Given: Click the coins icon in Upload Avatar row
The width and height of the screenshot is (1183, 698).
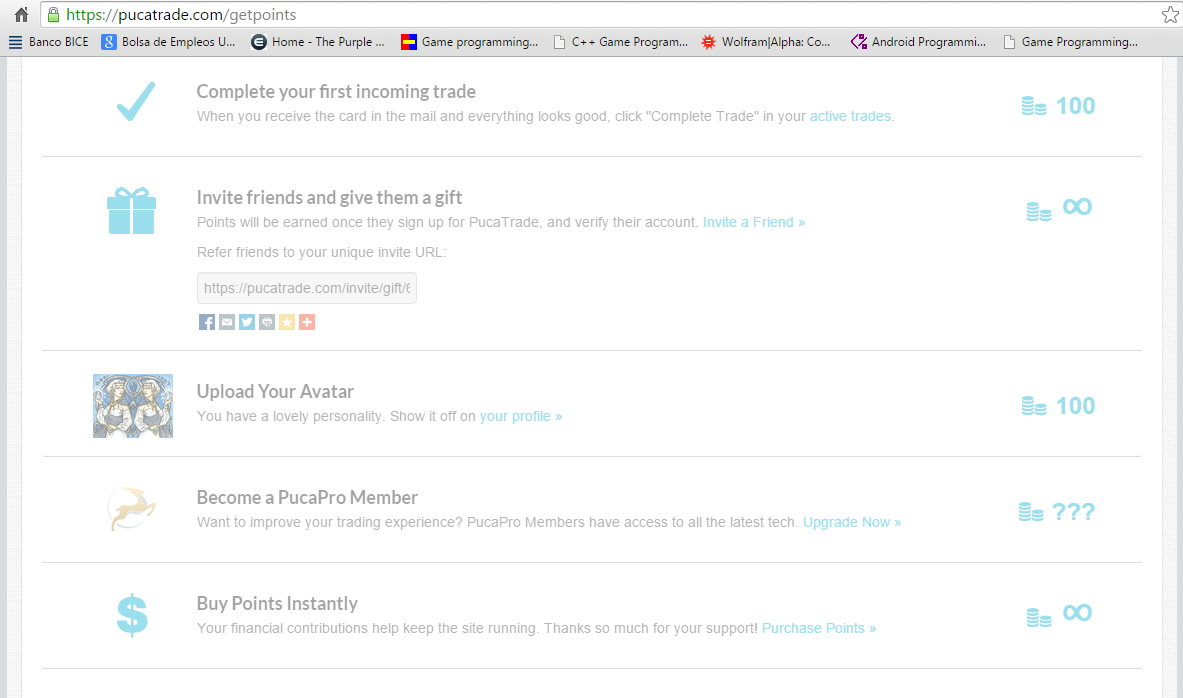Looking at the screenshot, I should (x=1034, y=406).
